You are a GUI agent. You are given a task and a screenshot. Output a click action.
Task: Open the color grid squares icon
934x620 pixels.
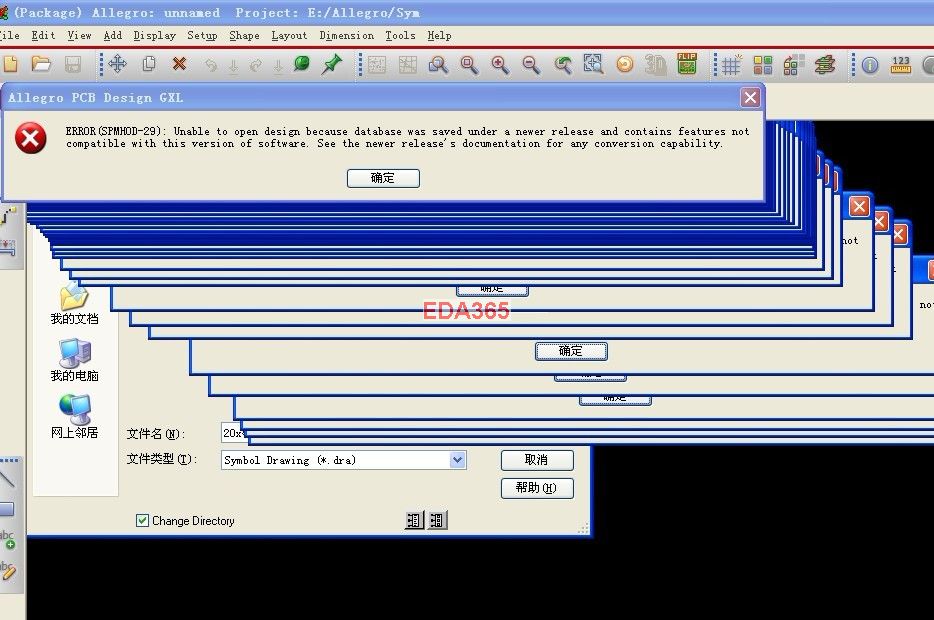(762, 64)
